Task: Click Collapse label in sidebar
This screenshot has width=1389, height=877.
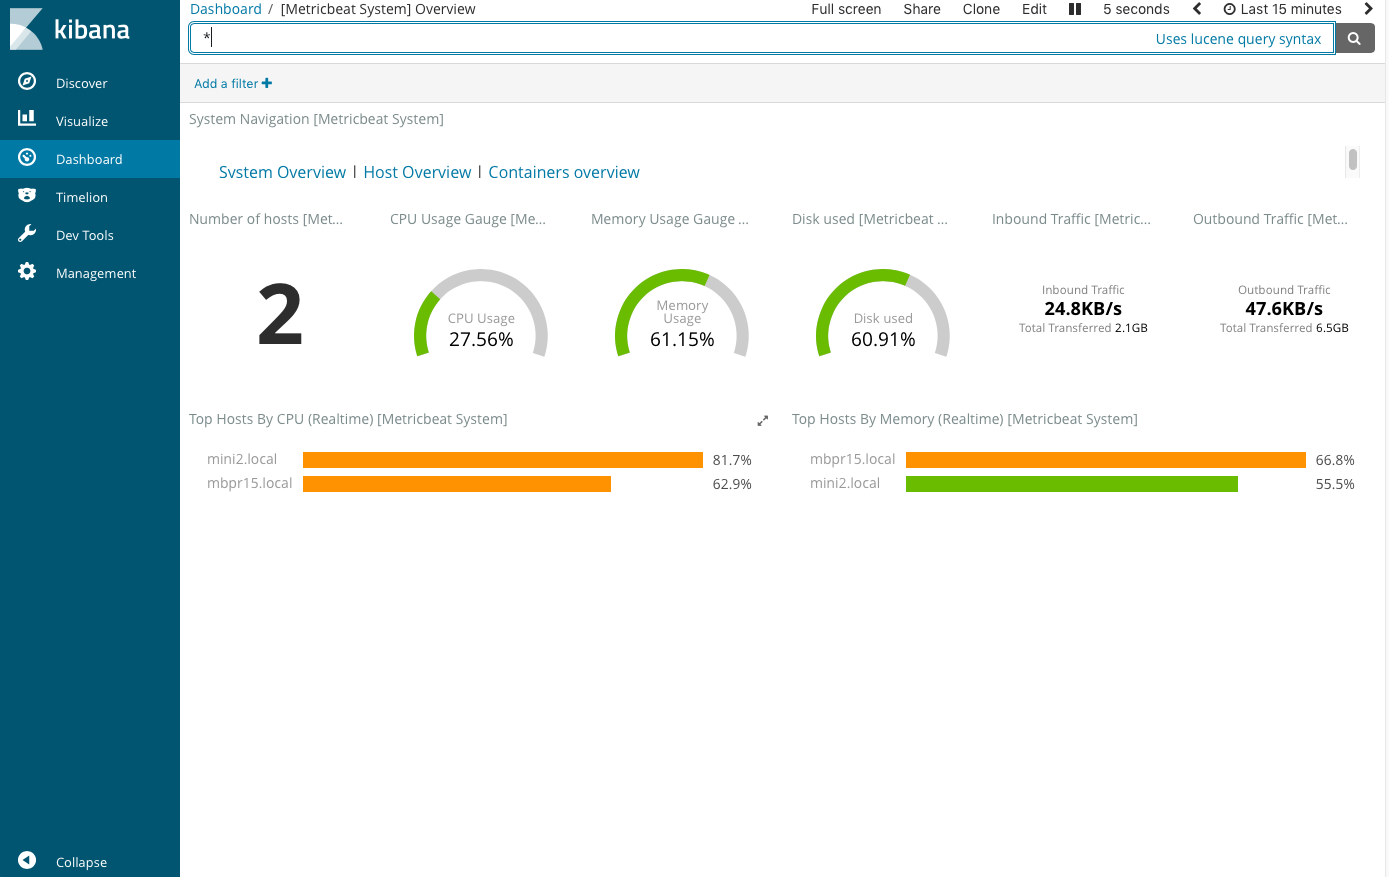Action: (81, 862)
